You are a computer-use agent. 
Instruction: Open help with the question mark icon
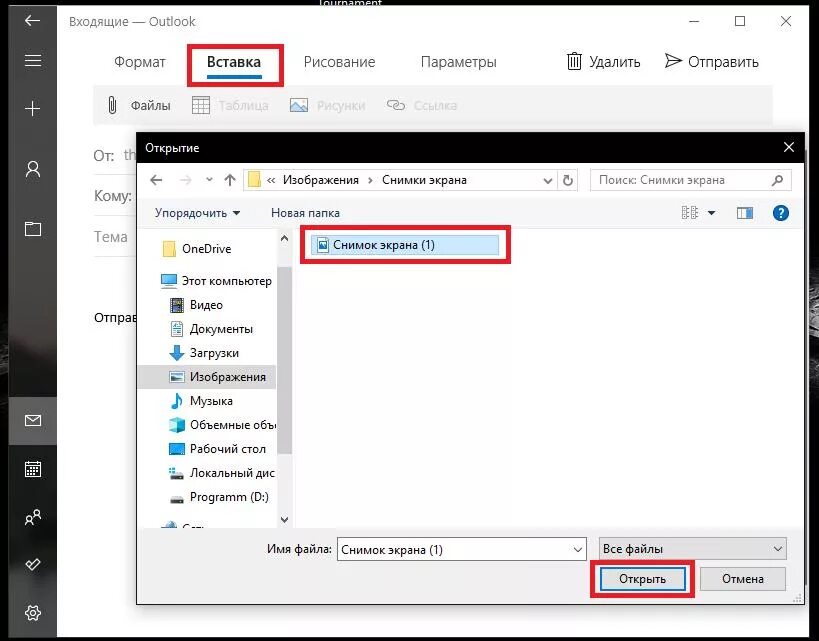click(x=780, y=213)
